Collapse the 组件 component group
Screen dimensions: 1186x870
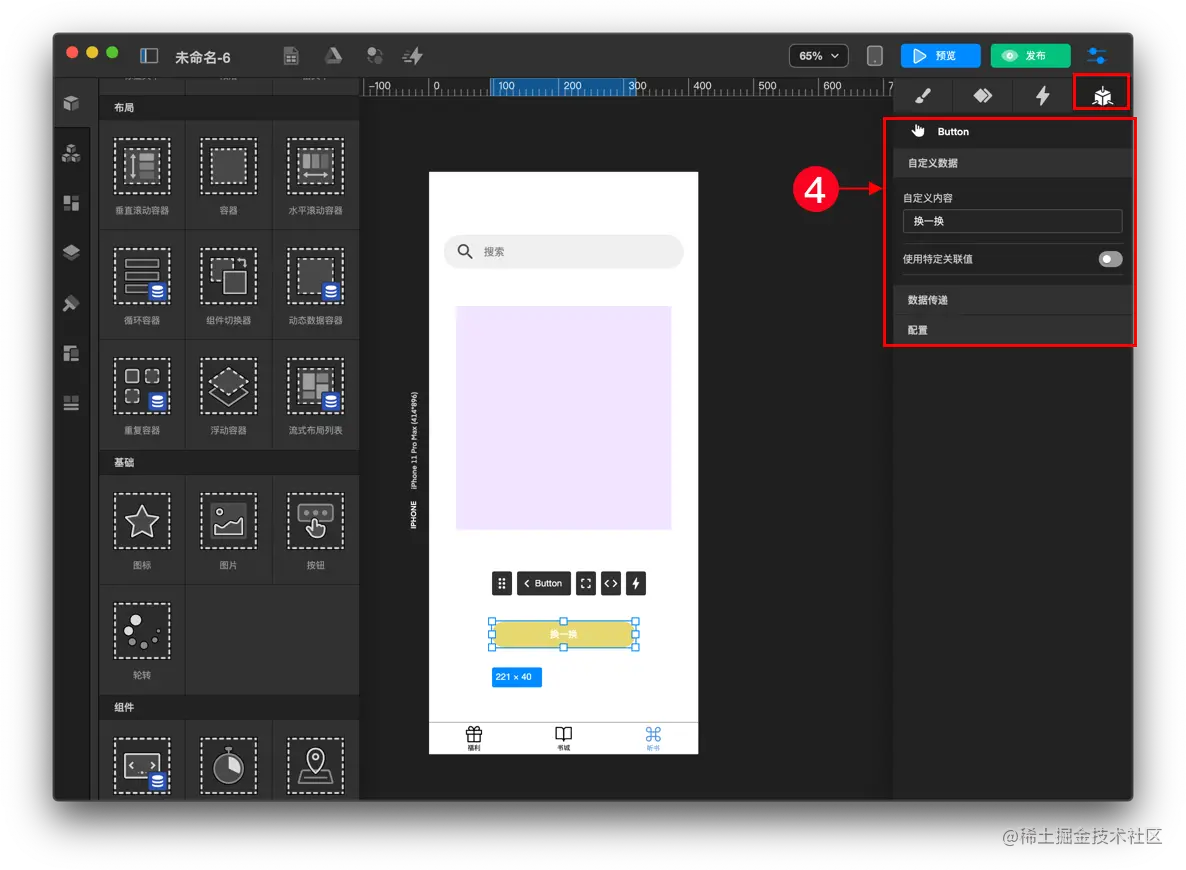click(x=229, y=707)
